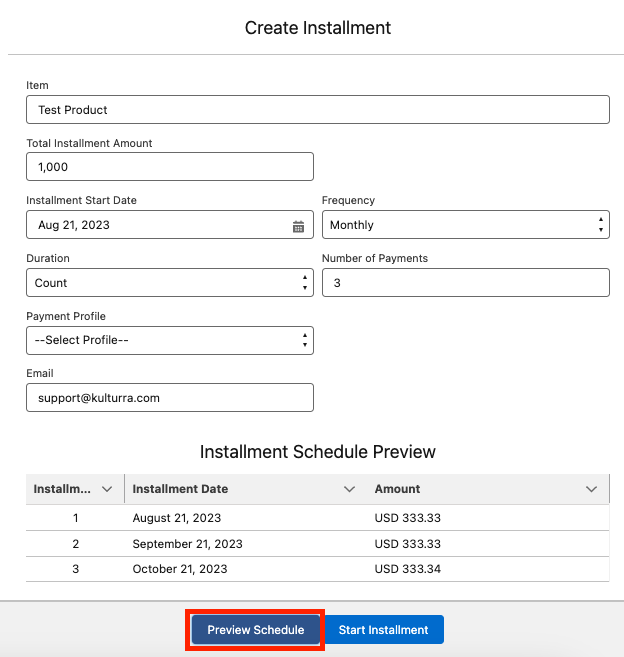The height and width of the screenshot is (657, 624).
Task: Click the Total Installment Amount field
Action: (170, 167)
